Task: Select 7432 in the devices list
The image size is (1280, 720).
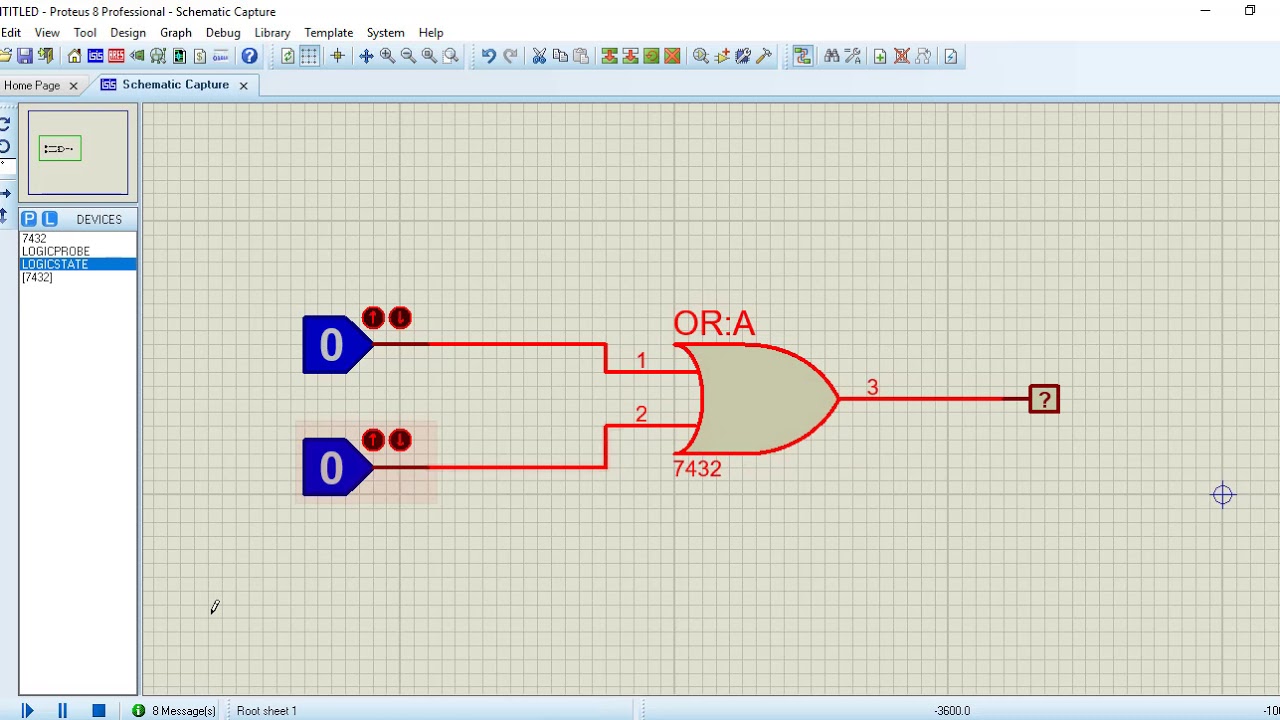Action: pos(78,238)
